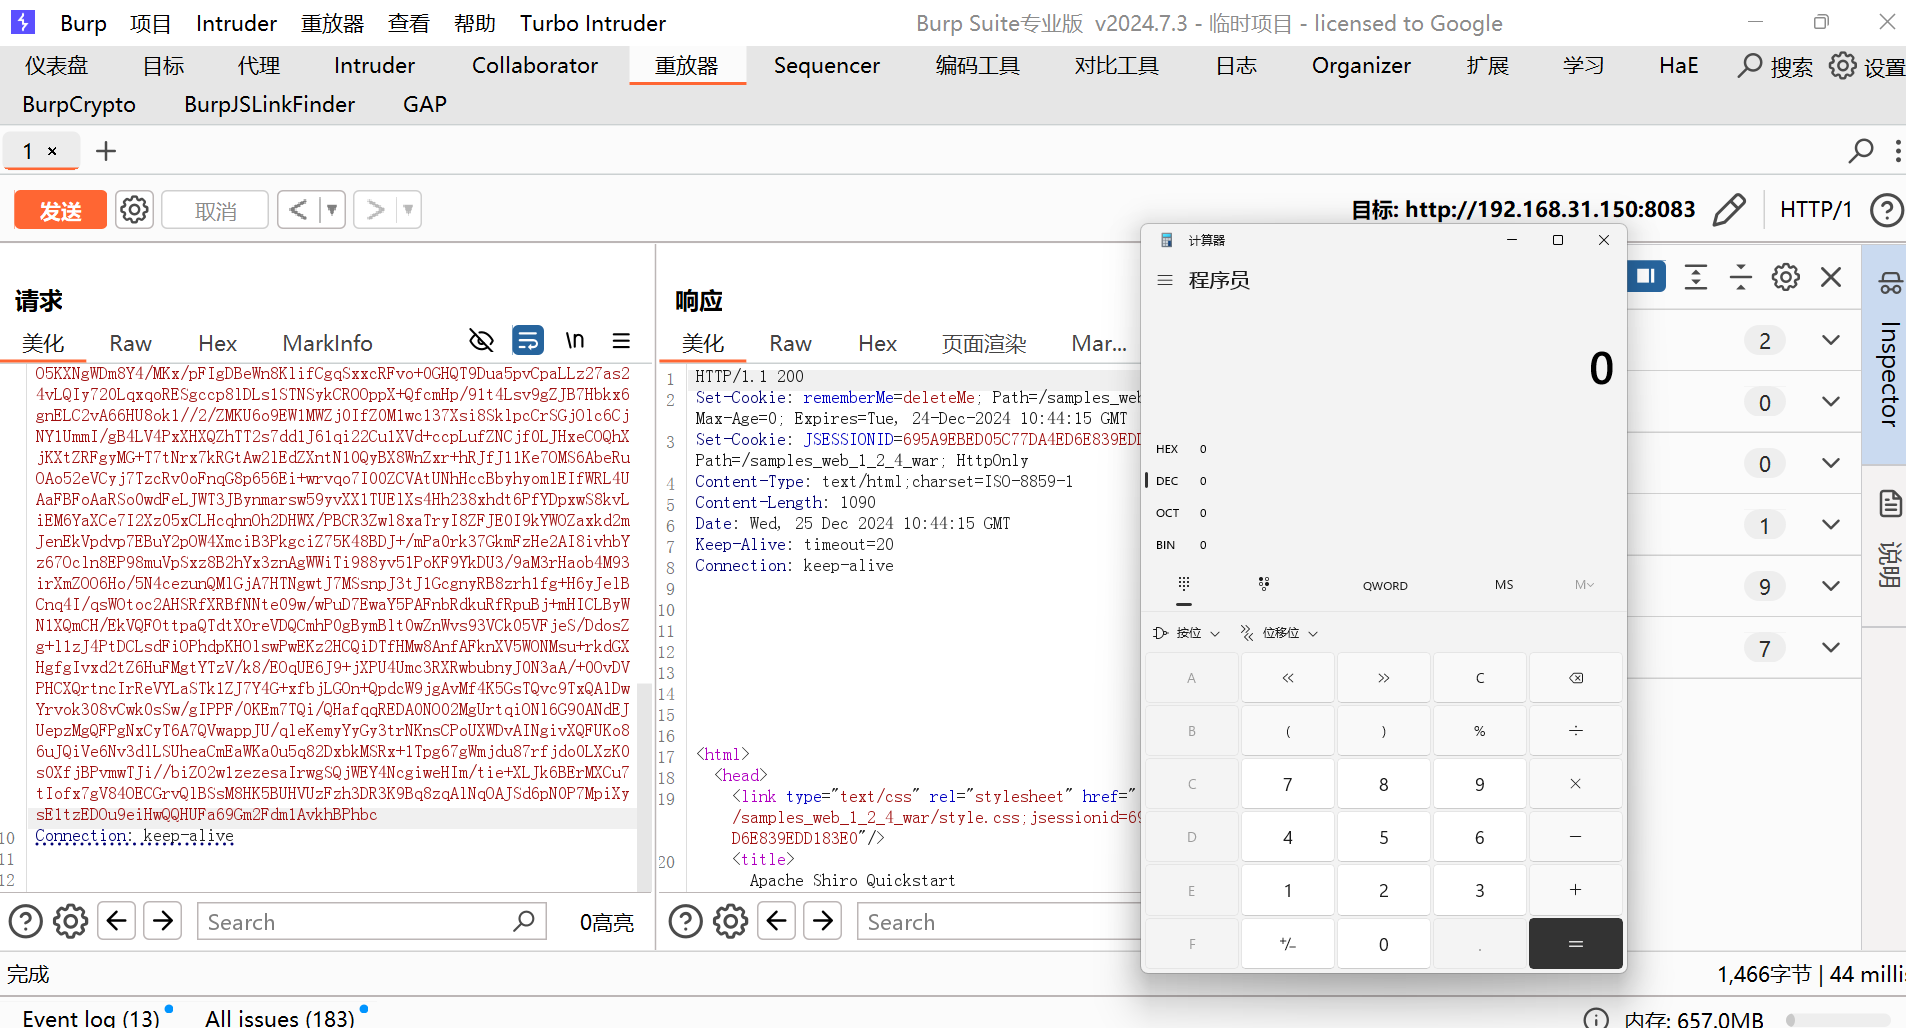Jump to previous request search match
The width and height of the screenshot is (1906, 1028).
(x=117, y=920)
